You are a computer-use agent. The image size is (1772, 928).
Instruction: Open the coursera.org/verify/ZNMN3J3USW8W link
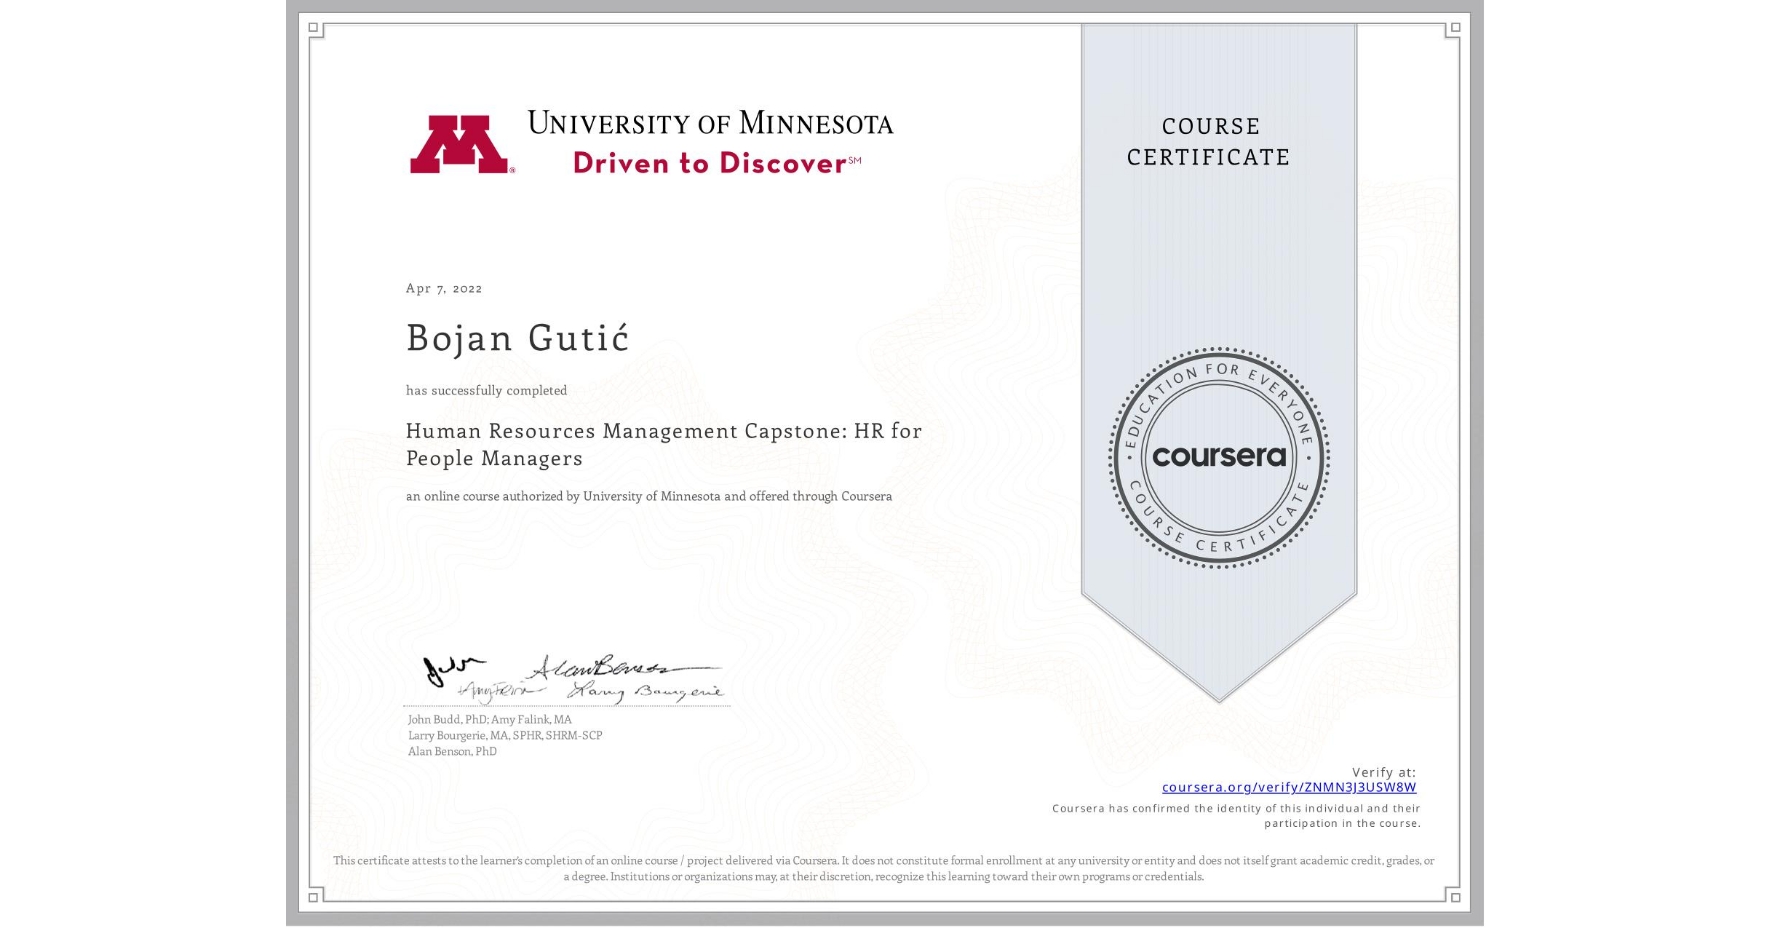click(x=1290, y=786)
